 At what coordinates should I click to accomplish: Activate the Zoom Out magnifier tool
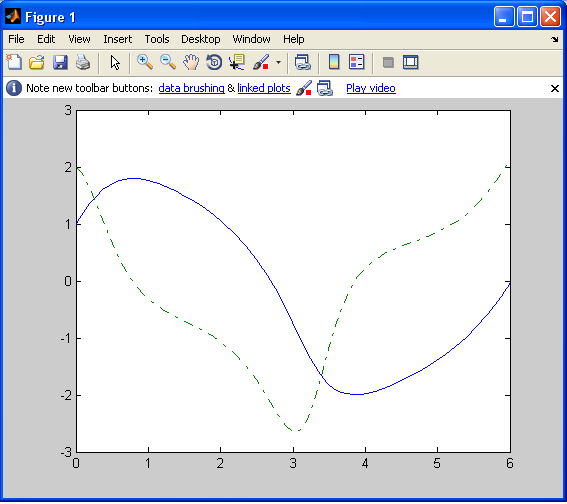pos(168,62)
